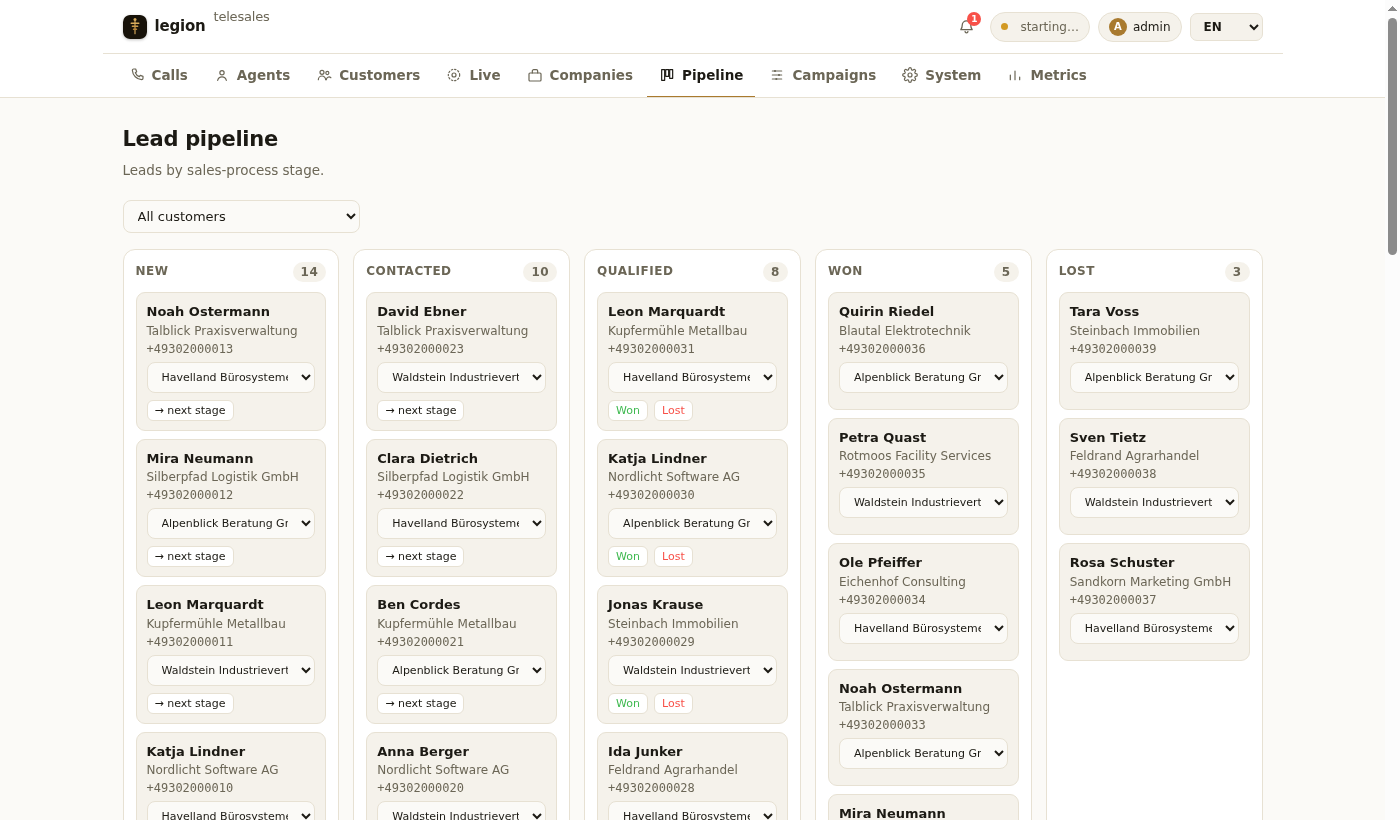Click the Campaigns sliders icon
Viewport: 1400px width, 820px height.
(x=777, y=75)
